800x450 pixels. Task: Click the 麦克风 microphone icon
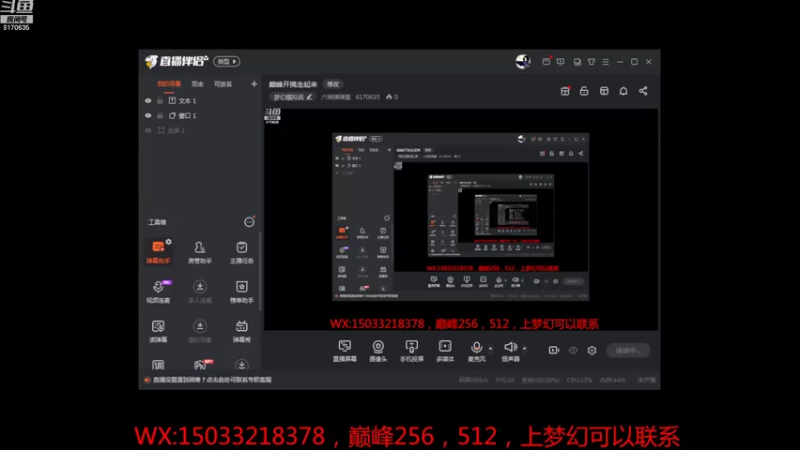[x=477, y=347]
